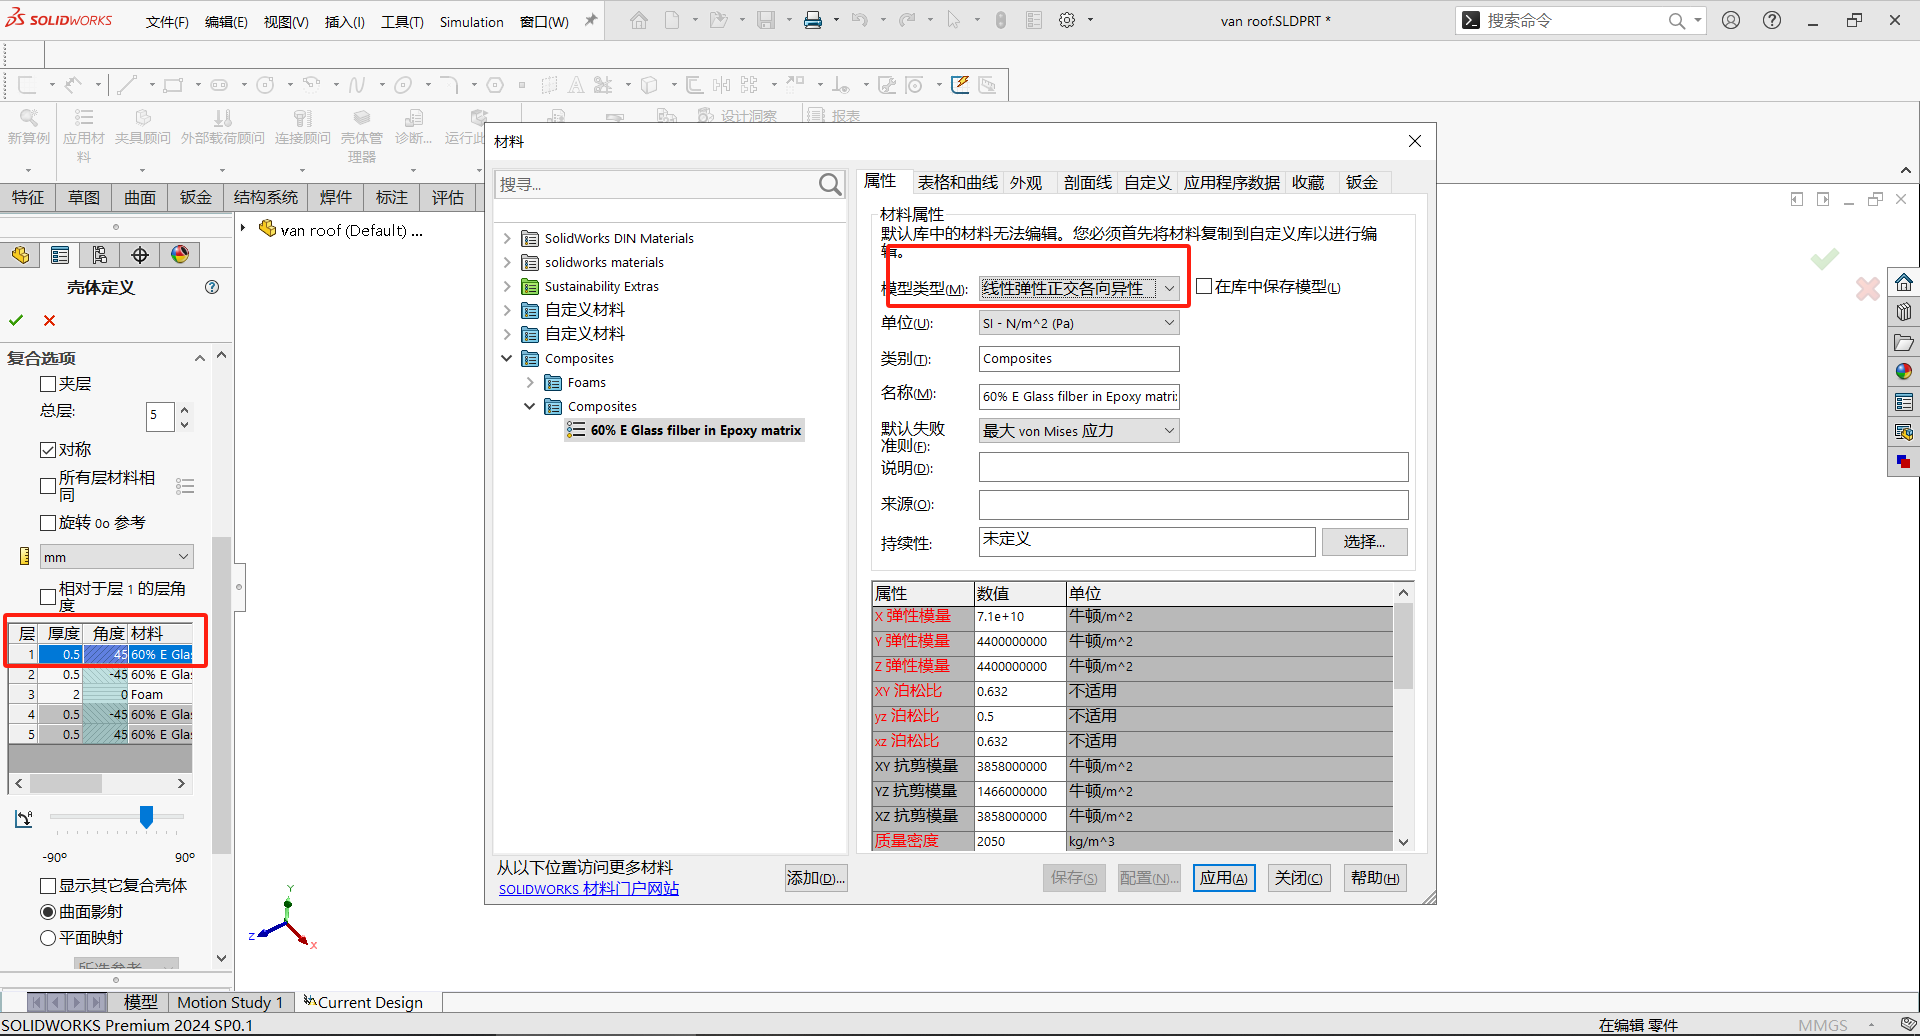Viewport: 1920px width, 1036px height.
Task: Click the search magnifier in the material dialog
Action: 830,184
